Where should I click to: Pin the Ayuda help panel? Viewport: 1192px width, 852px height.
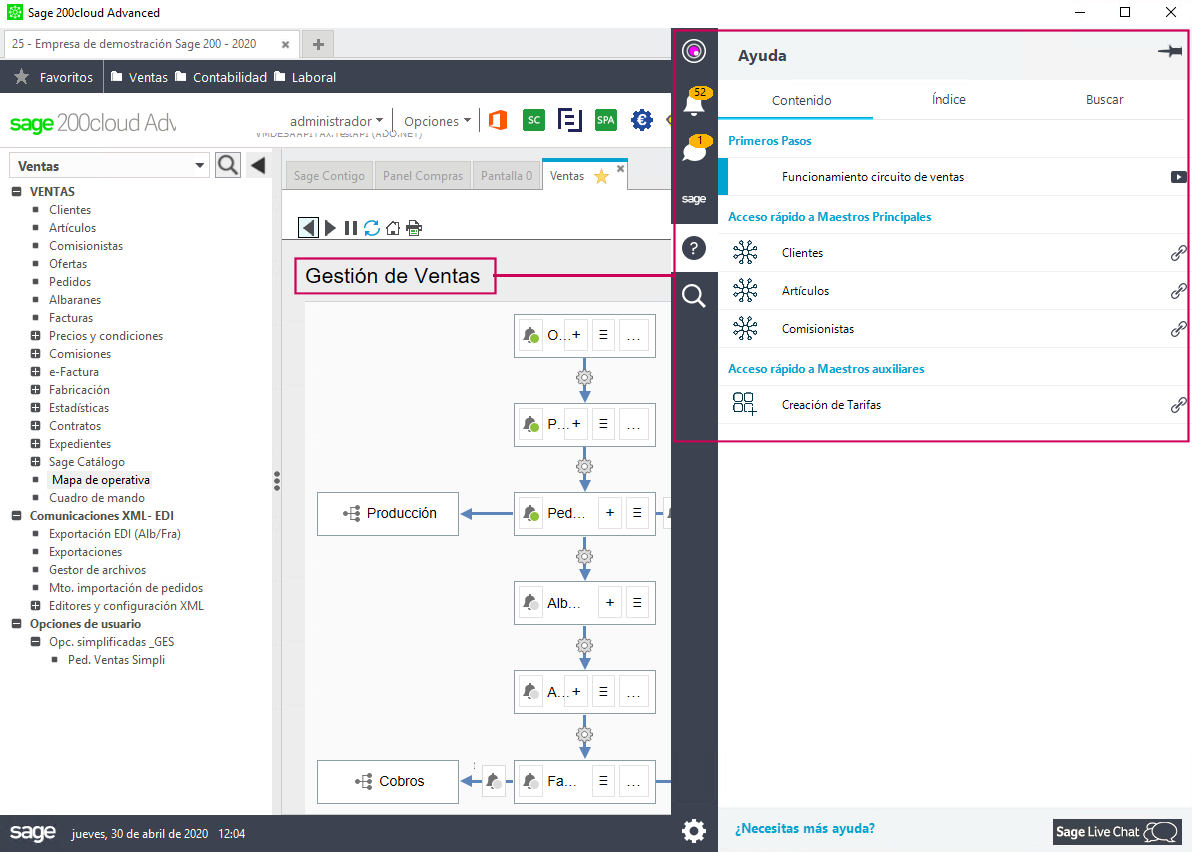(x=1169, y=52)
